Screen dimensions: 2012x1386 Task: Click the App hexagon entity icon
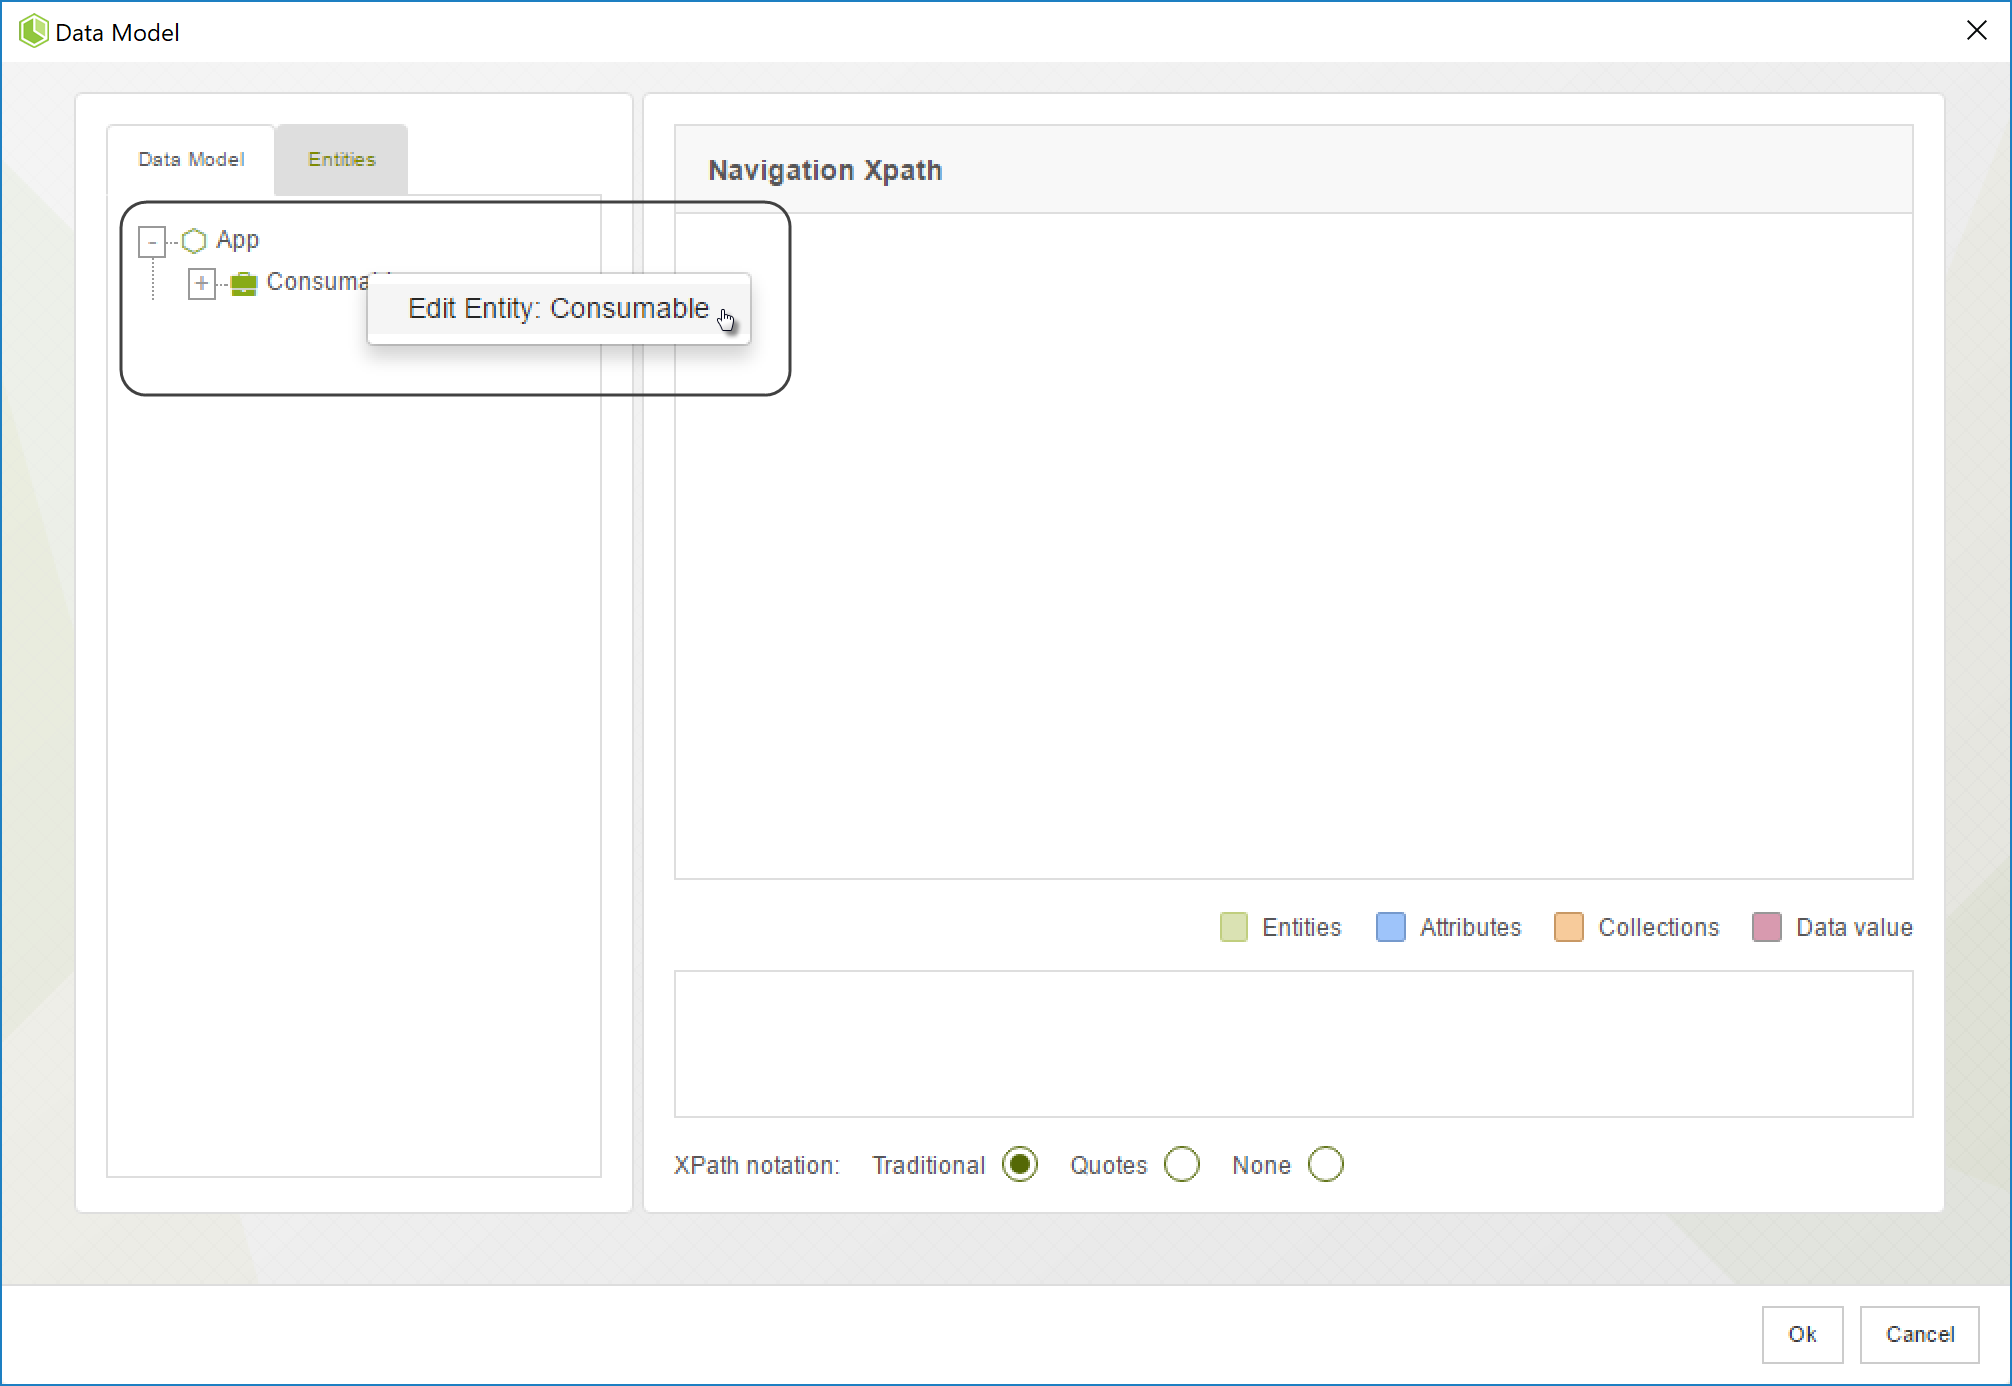pos(194,241)
